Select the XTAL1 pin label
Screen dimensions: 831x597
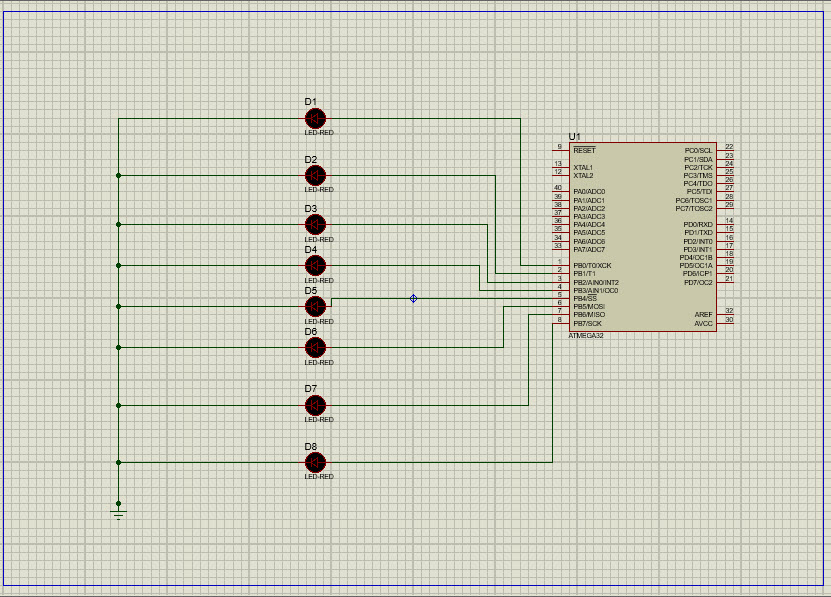coord(583,167)
